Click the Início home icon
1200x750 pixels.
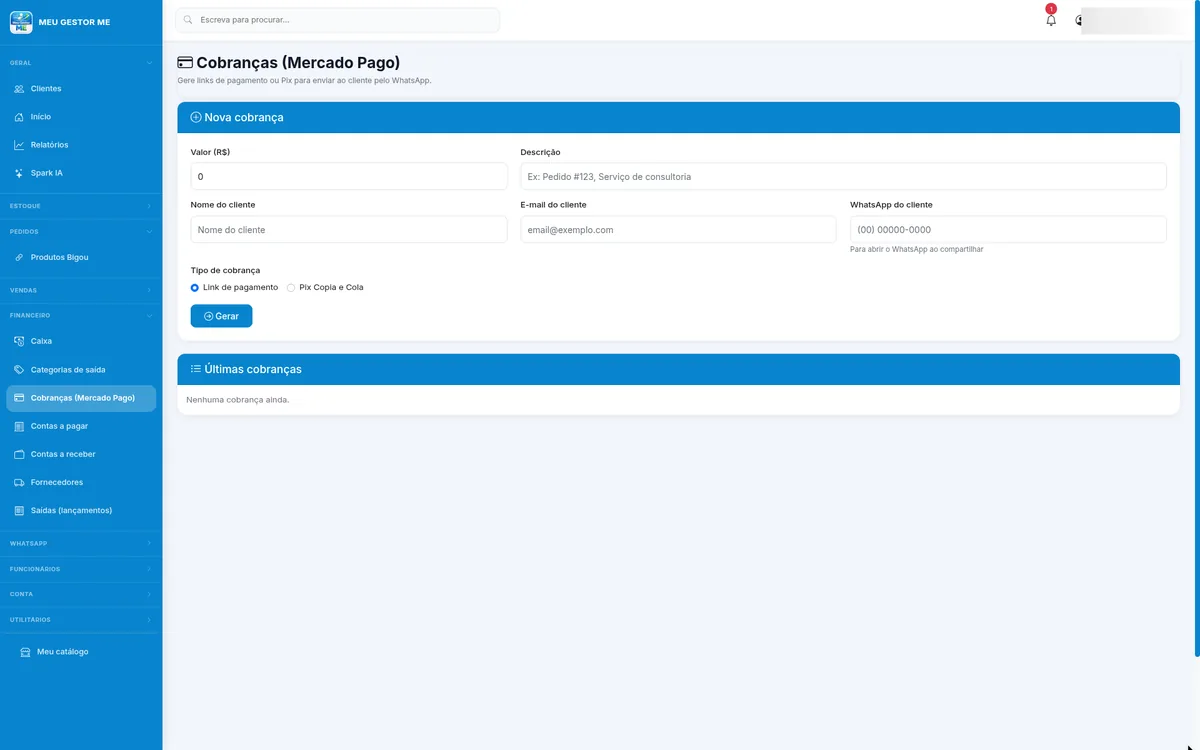[19, 117]
